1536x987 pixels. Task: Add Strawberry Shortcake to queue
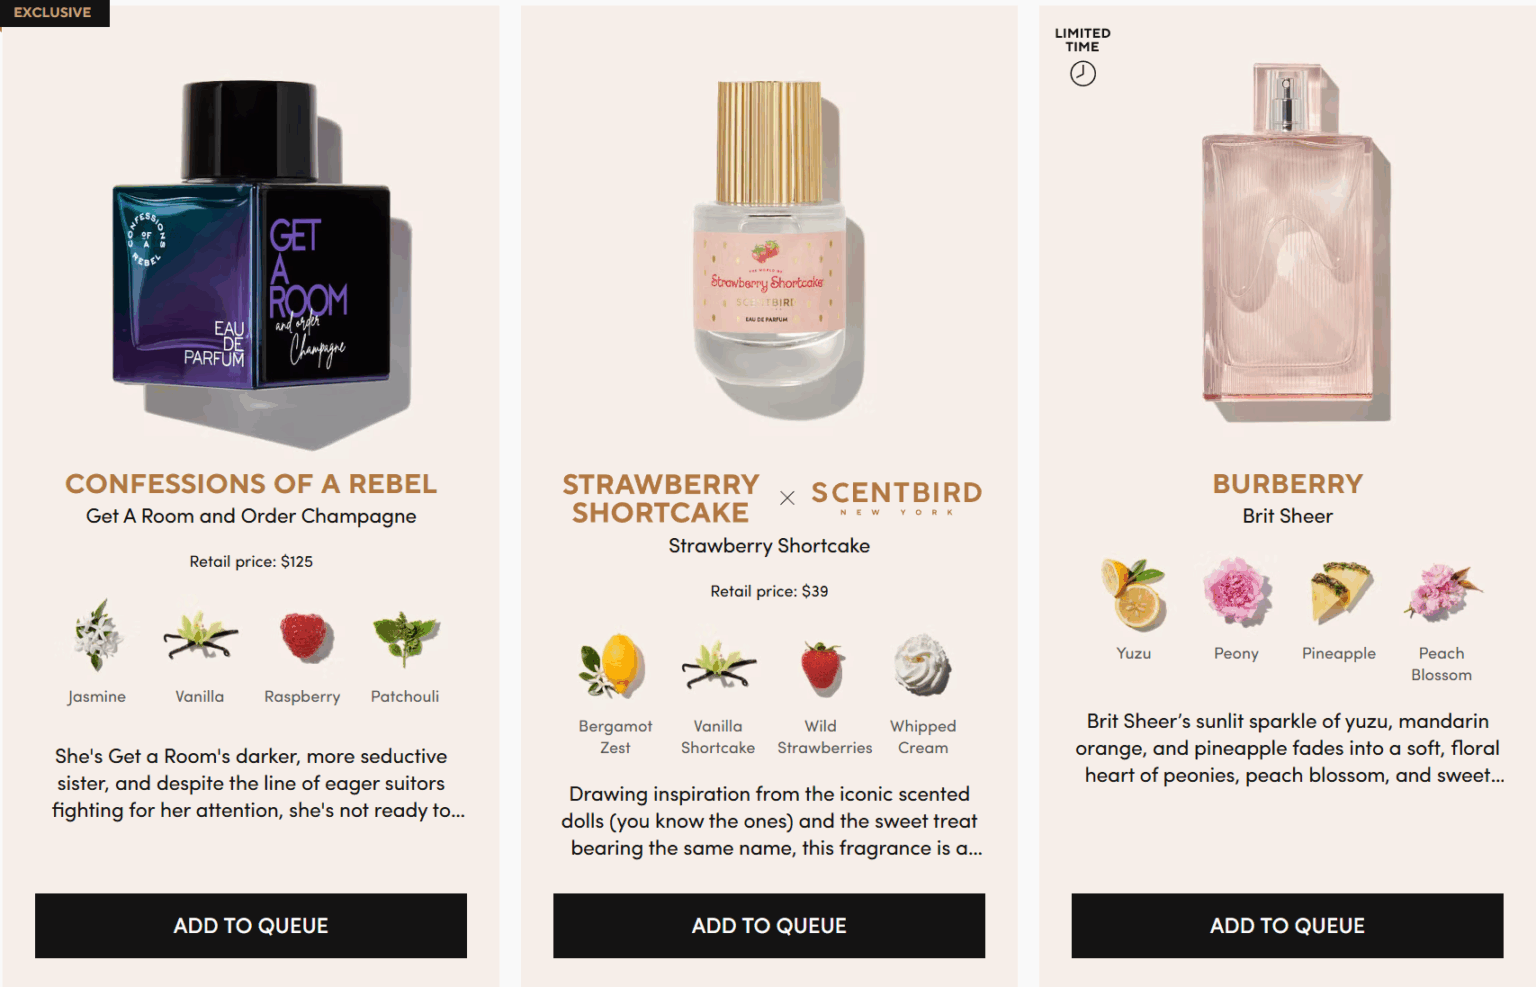click(769, 926)
